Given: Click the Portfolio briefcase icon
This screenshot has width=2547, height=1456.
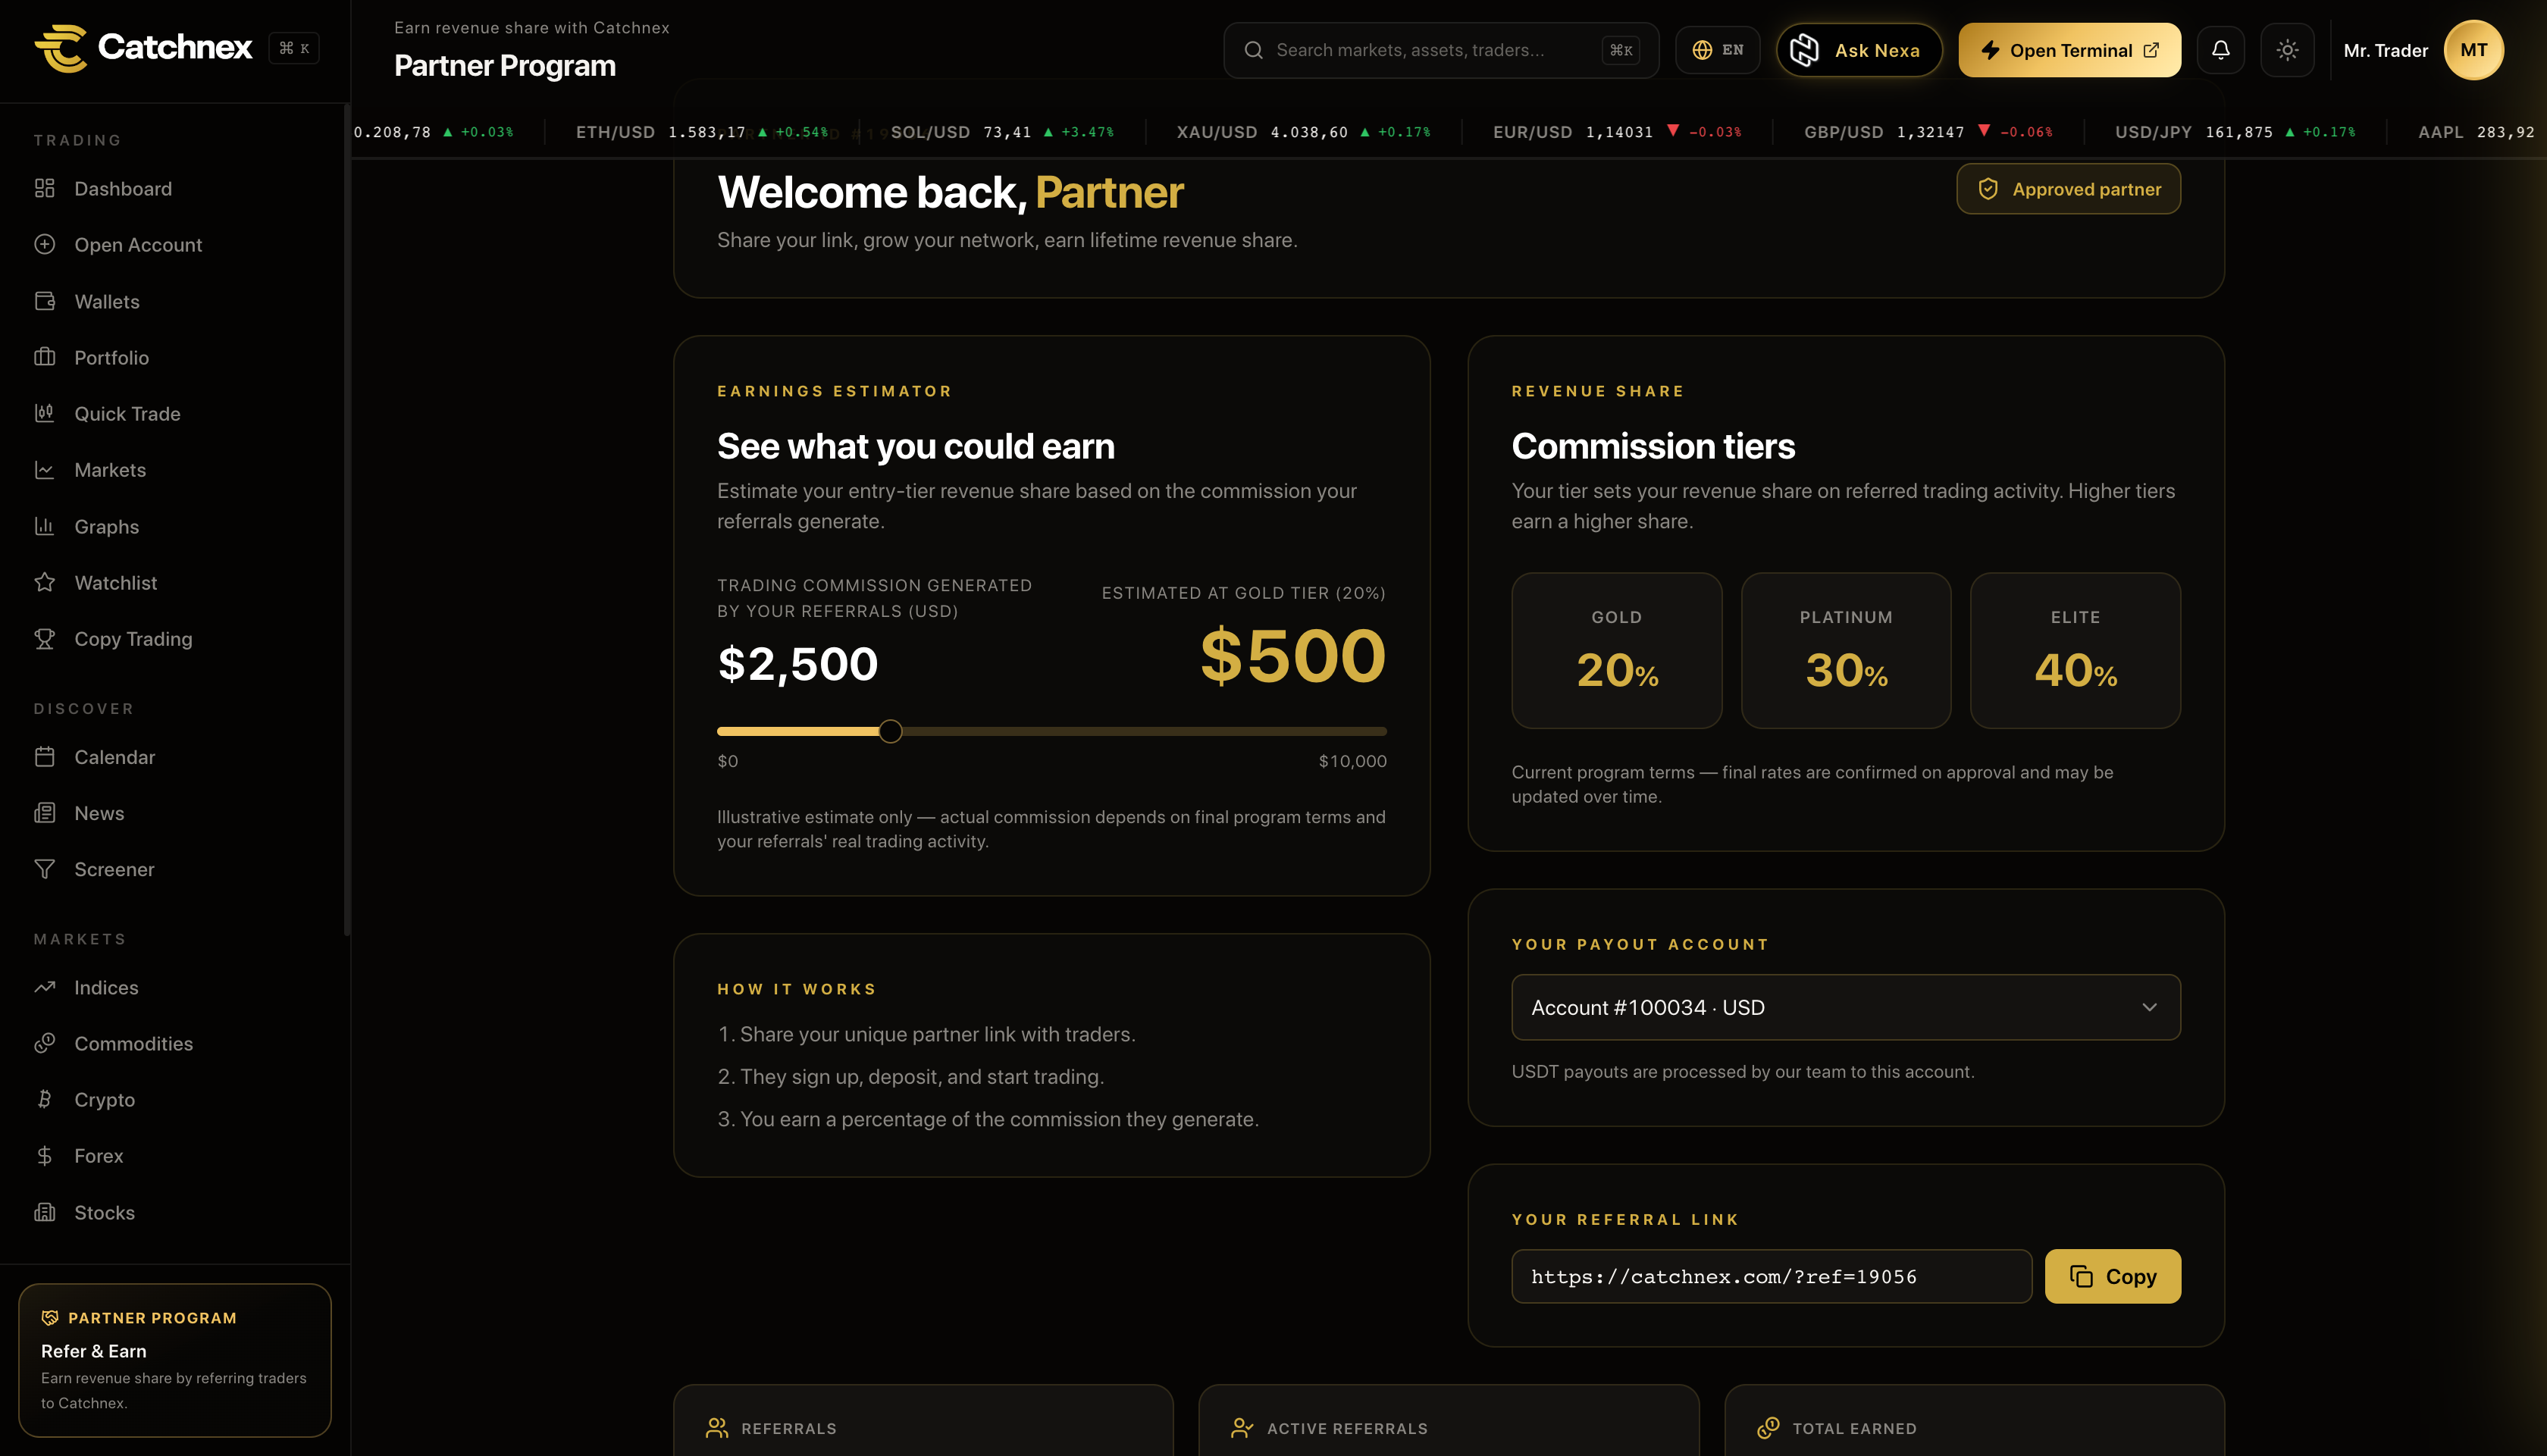Looking at the screenshot, I should tap(45, 357).
